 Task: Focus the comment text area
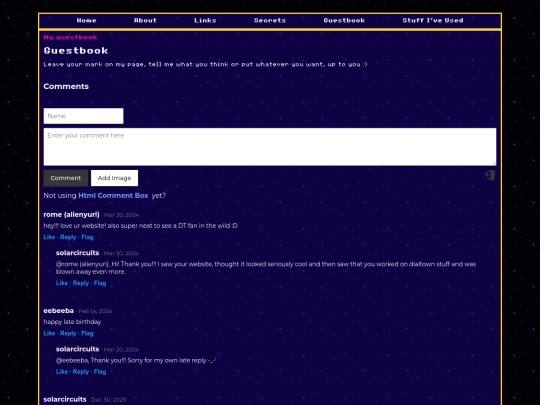pos(270,147)
